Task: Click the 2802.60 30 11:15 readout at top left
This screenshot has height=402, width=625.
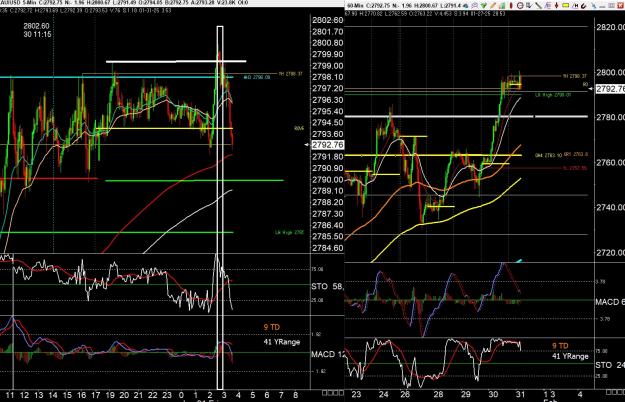Action: click(x=37, y=30)
